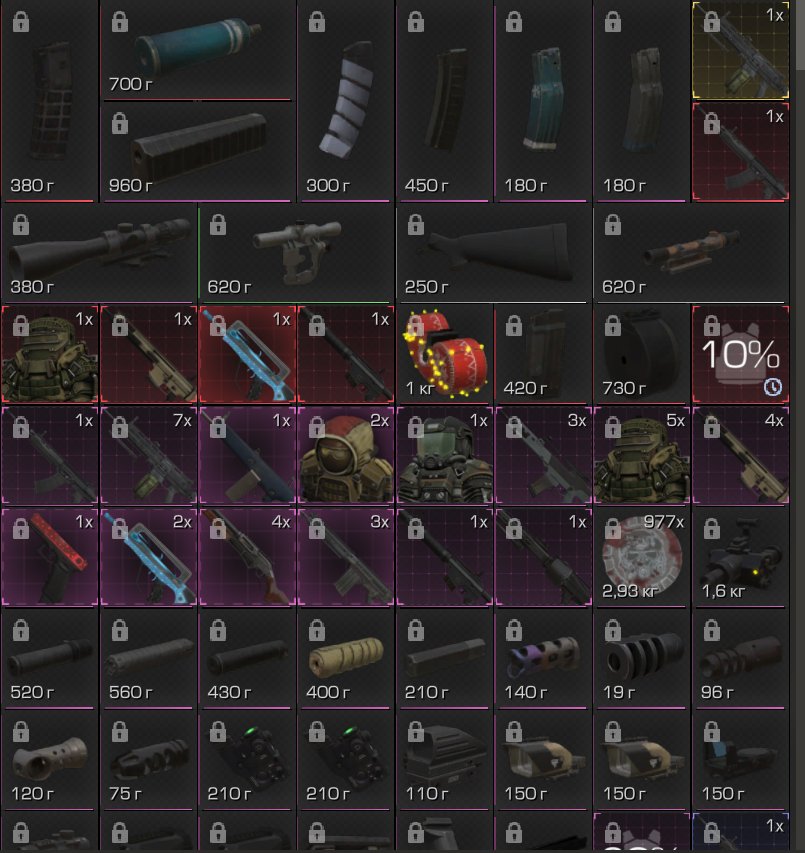Screen dimensions: 805x853
Task: Select the red-hooded armor suit 2x
Action: click(x=345, y=455)
